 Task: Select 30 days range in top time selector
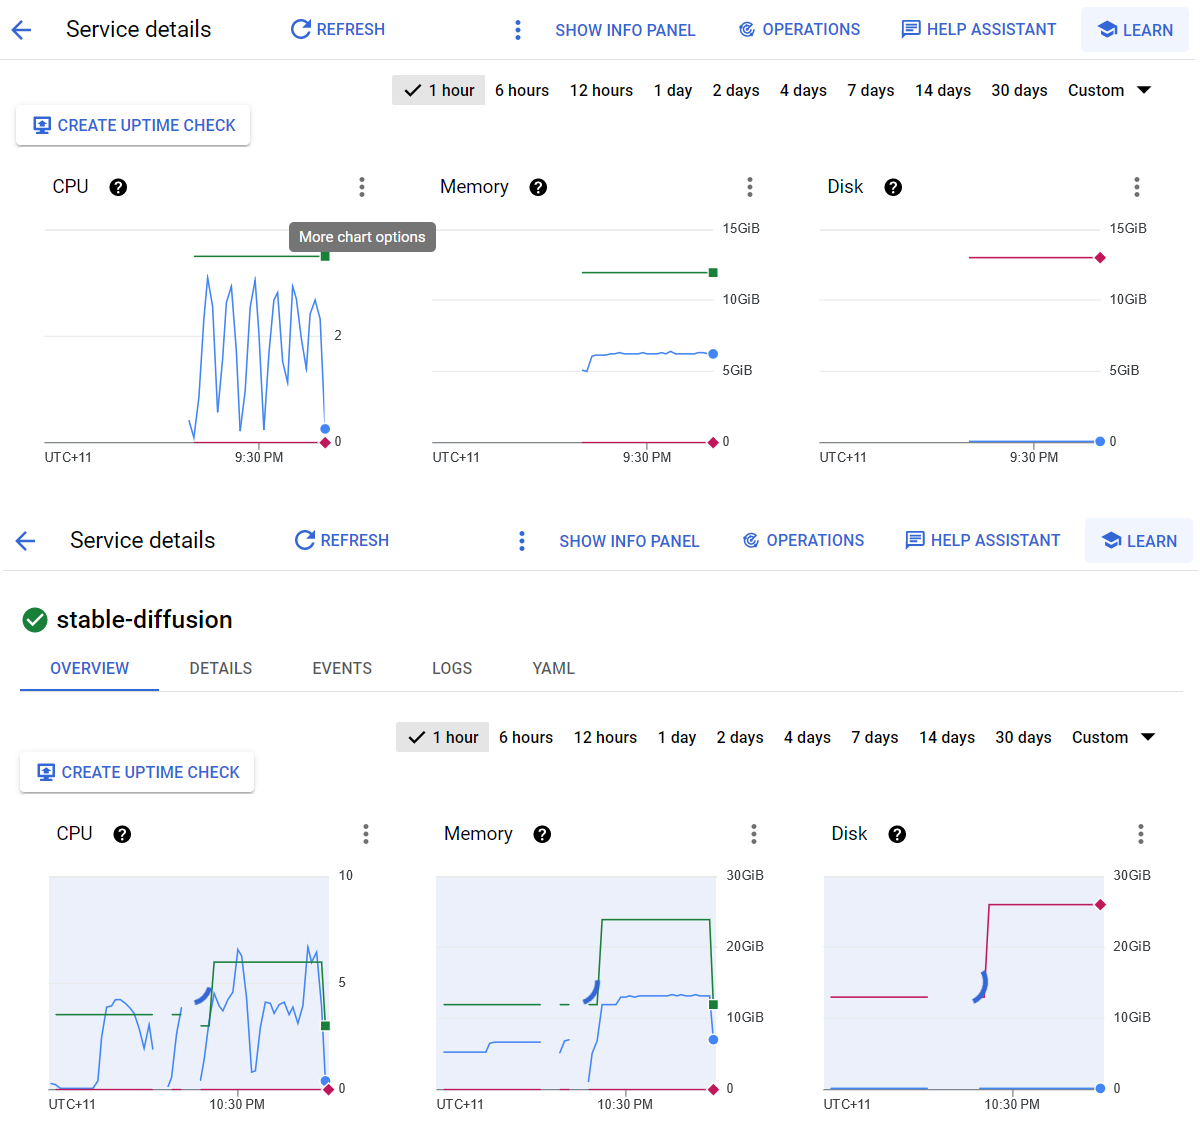(x=1019, y=90)
